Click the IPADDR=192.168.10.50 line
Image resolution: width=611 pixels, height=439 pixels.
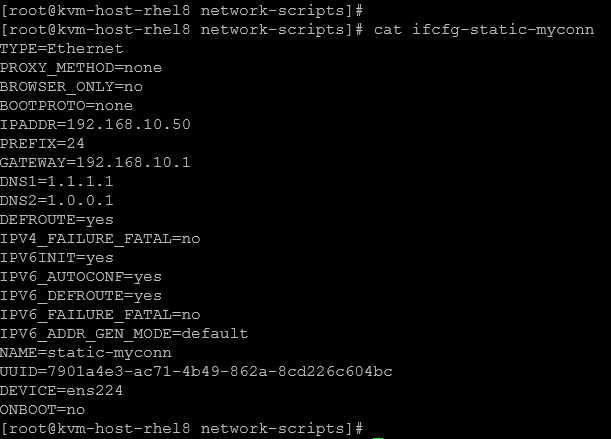(95, 124)
